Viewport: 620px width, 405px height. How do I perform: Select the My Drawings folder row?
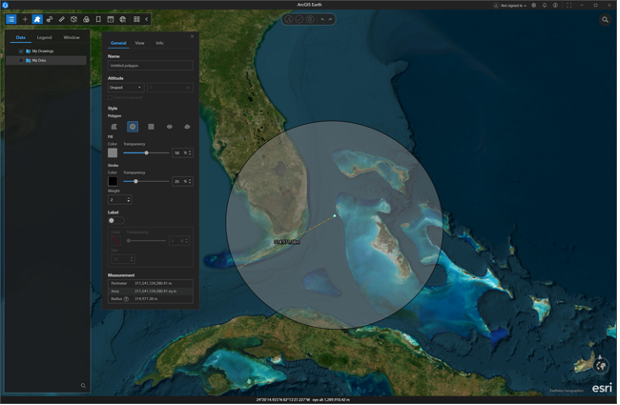pyautogui.click(x=47, y=51)
